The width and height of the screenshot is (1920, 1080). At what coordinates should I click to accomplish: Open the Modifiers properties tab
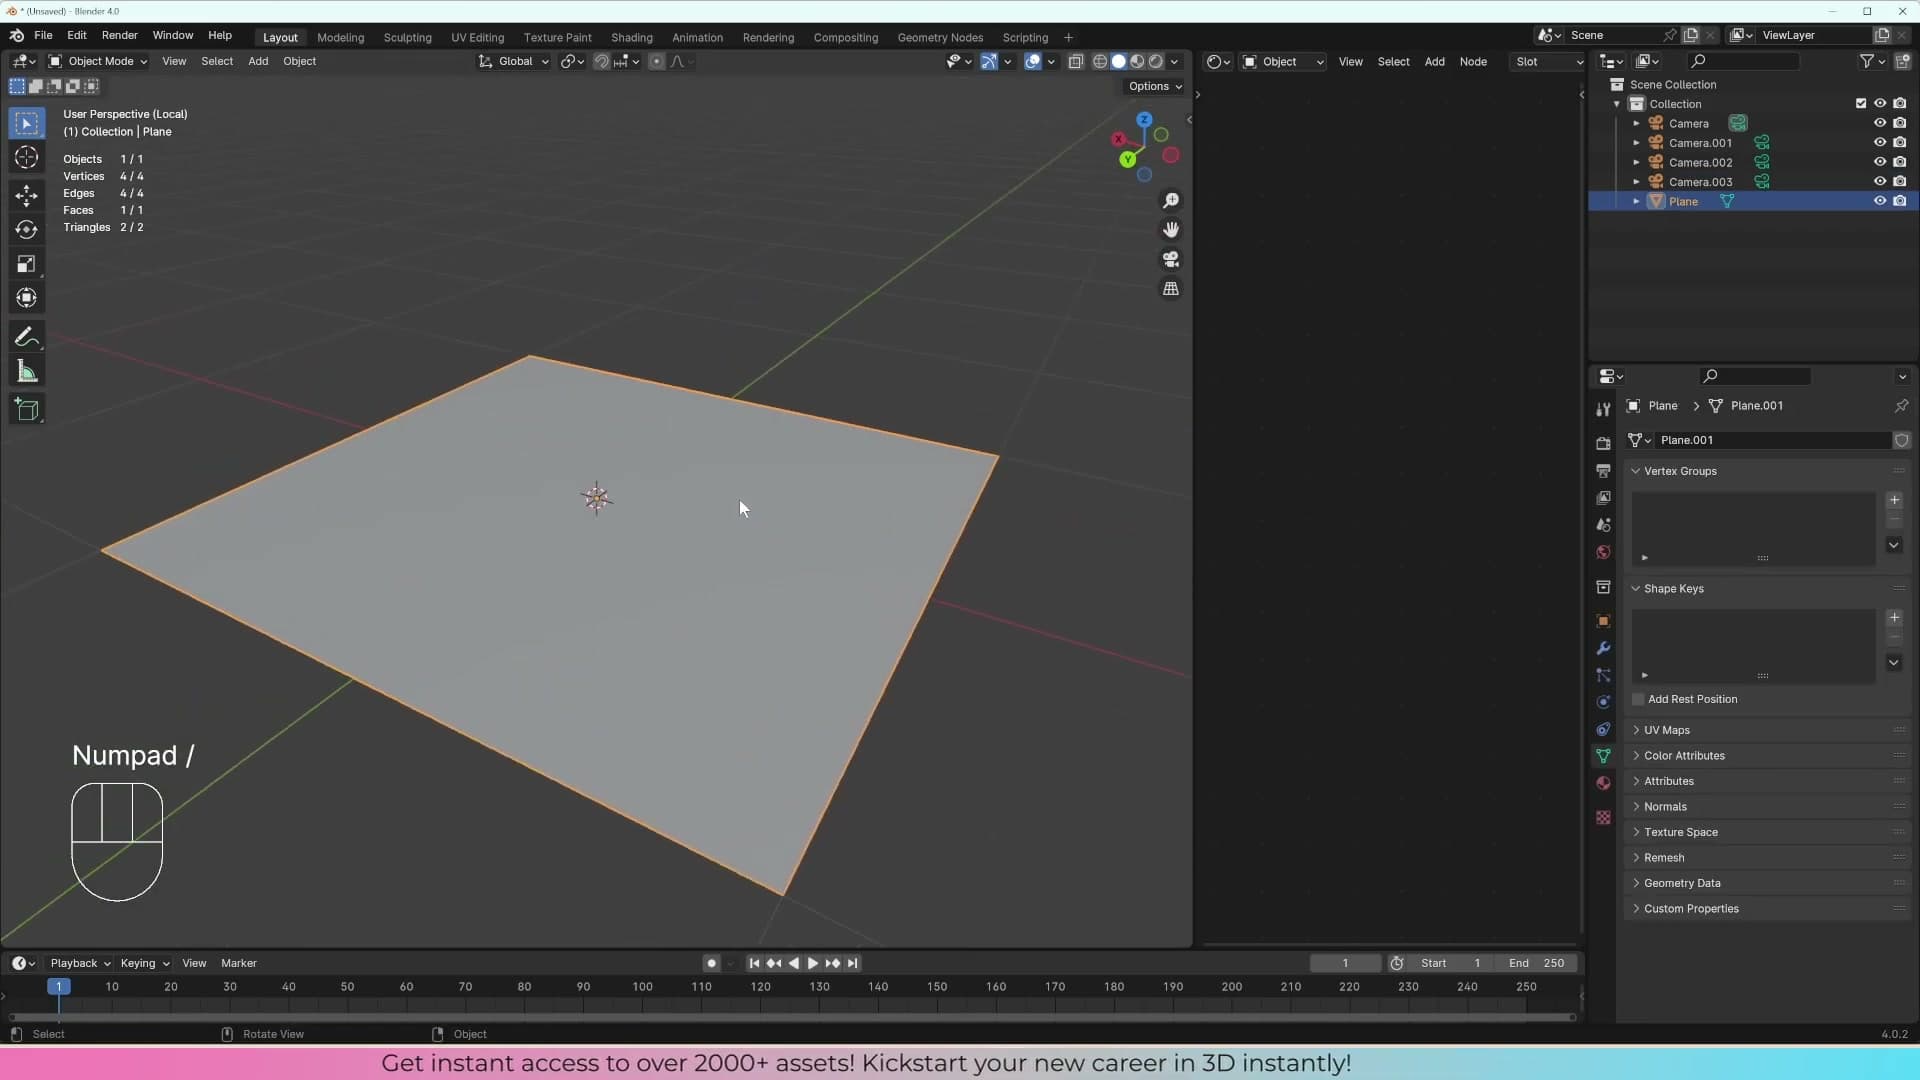click(x=1603, y=648)
